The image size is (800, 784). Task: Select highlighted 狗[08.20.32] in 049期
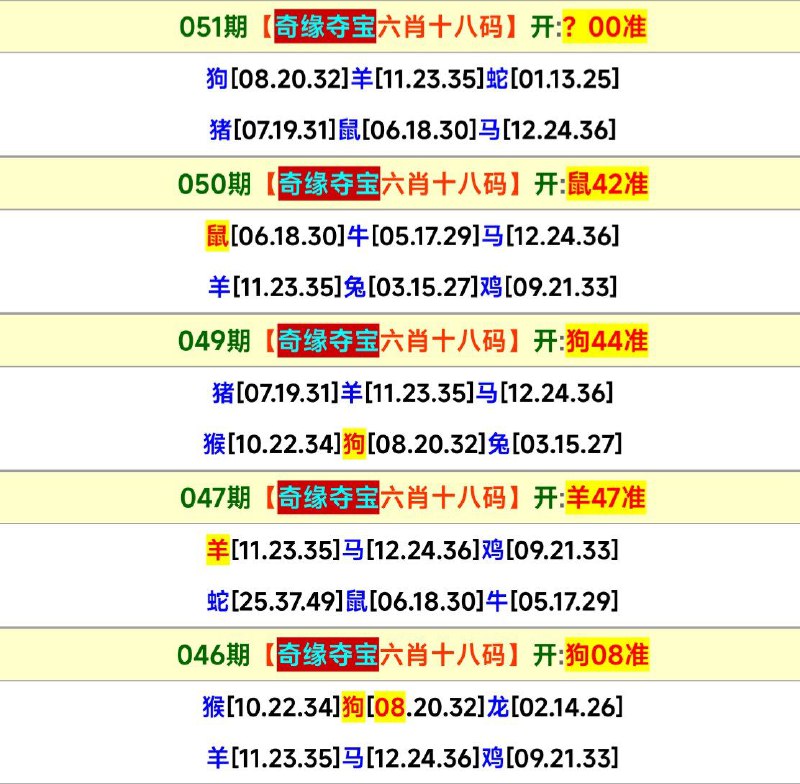click(x=414, y=444)
